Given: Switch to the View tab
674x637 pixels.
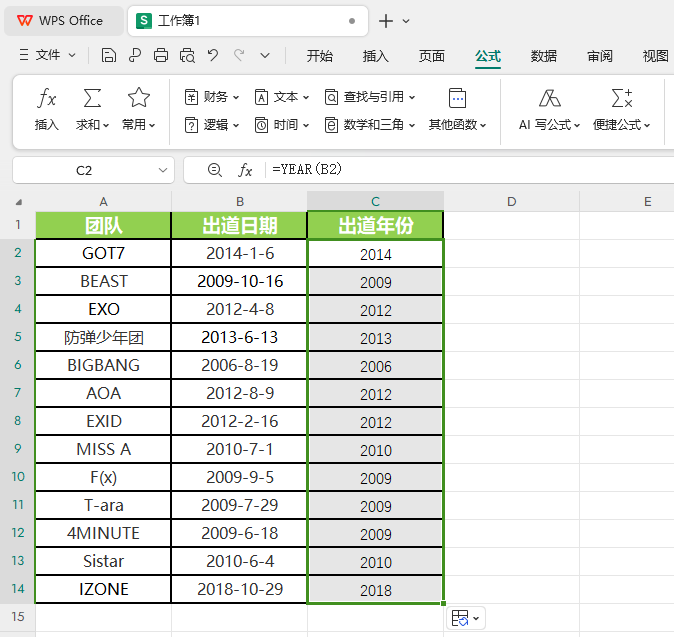Looking at the screenshot, I should pyautogui.click(x=656, y=56).
